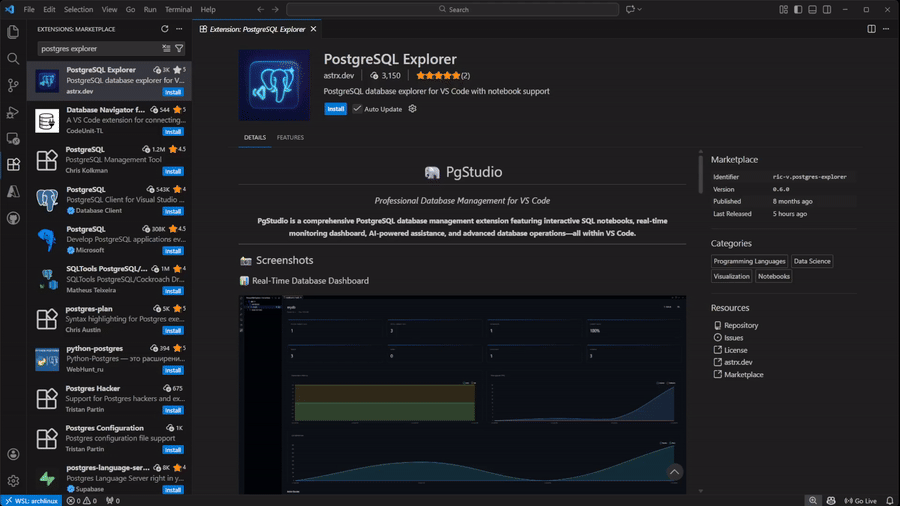Open the Repository resource link
Screen dimensions: 900x506
pos(740,325)
